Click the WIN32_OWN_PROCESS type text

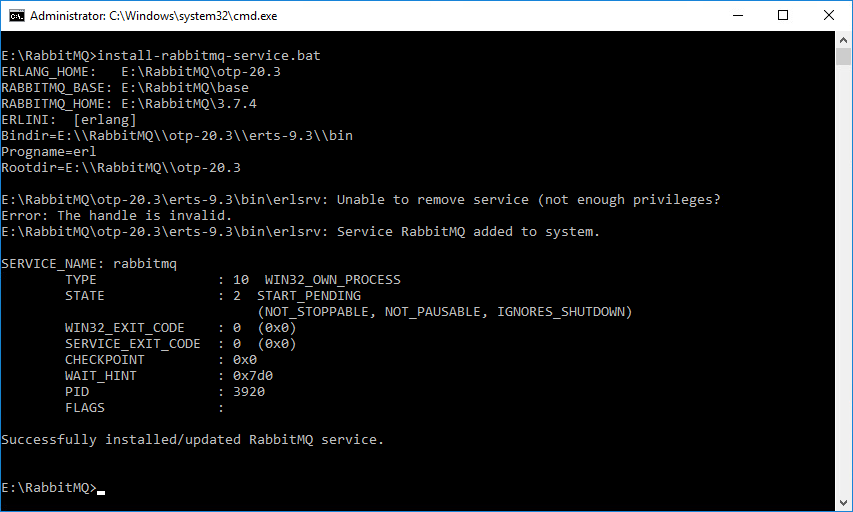click(x=329, y=280)
